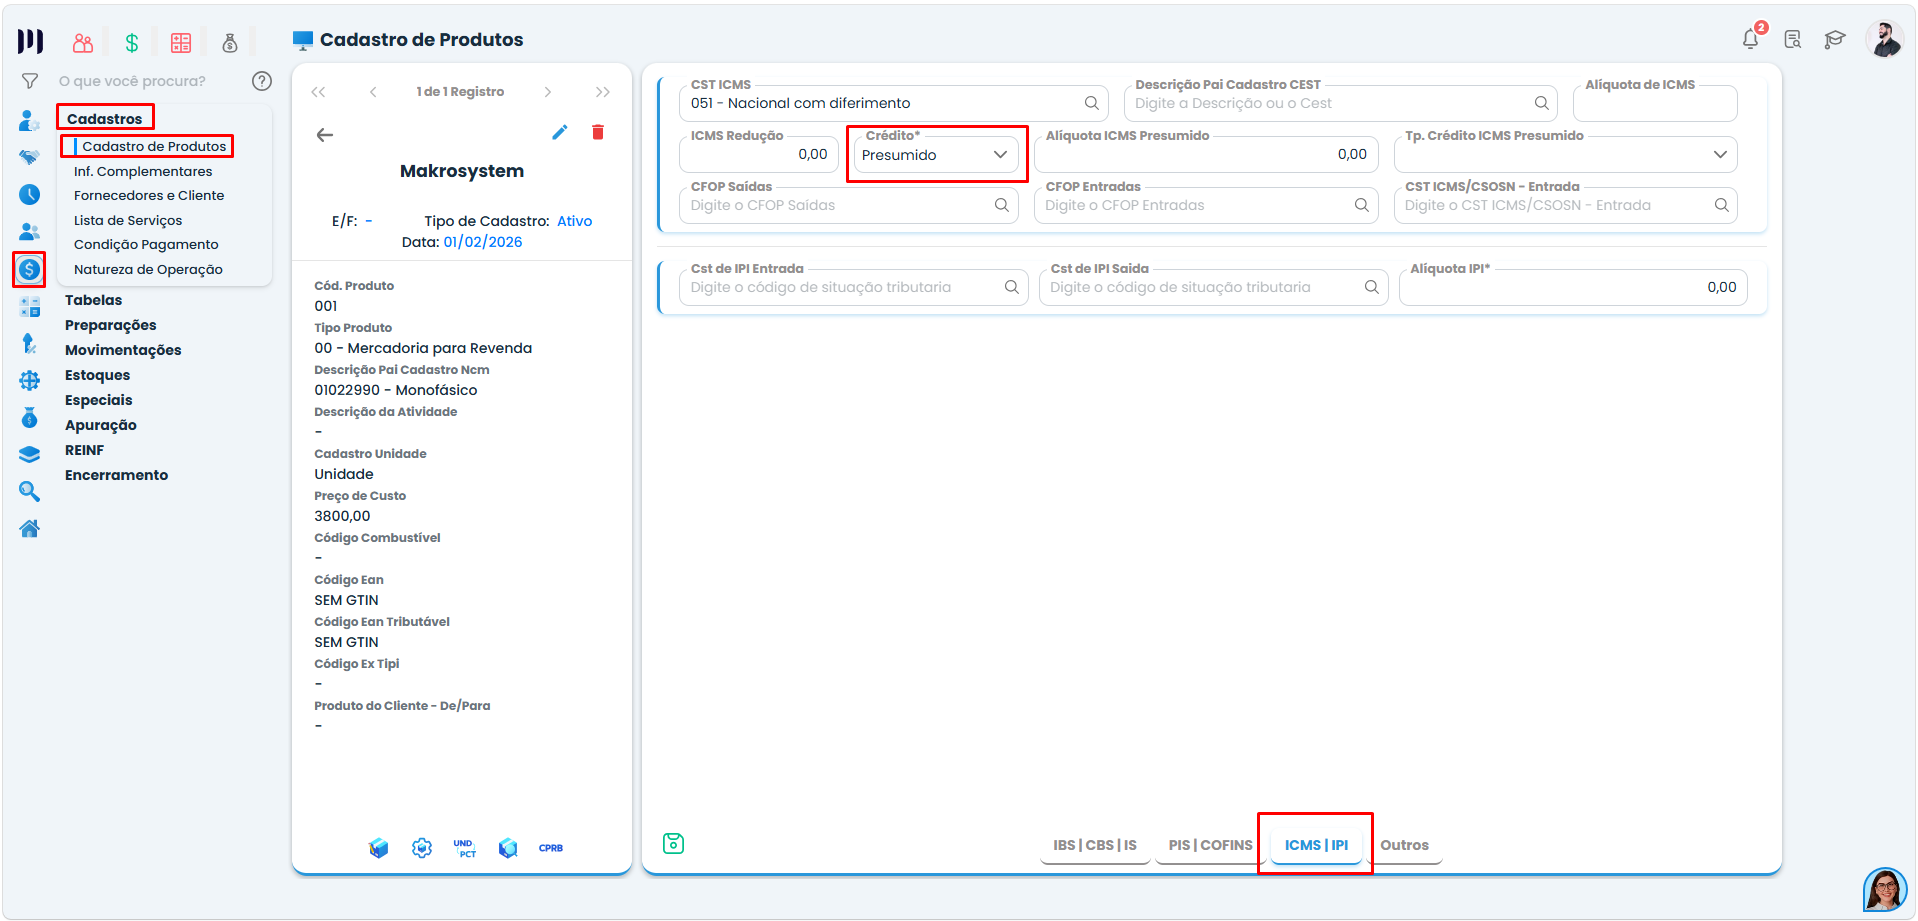1918x921 pixels.
Task: Open Condição Pagamento menu item
Action: (146, 244)
